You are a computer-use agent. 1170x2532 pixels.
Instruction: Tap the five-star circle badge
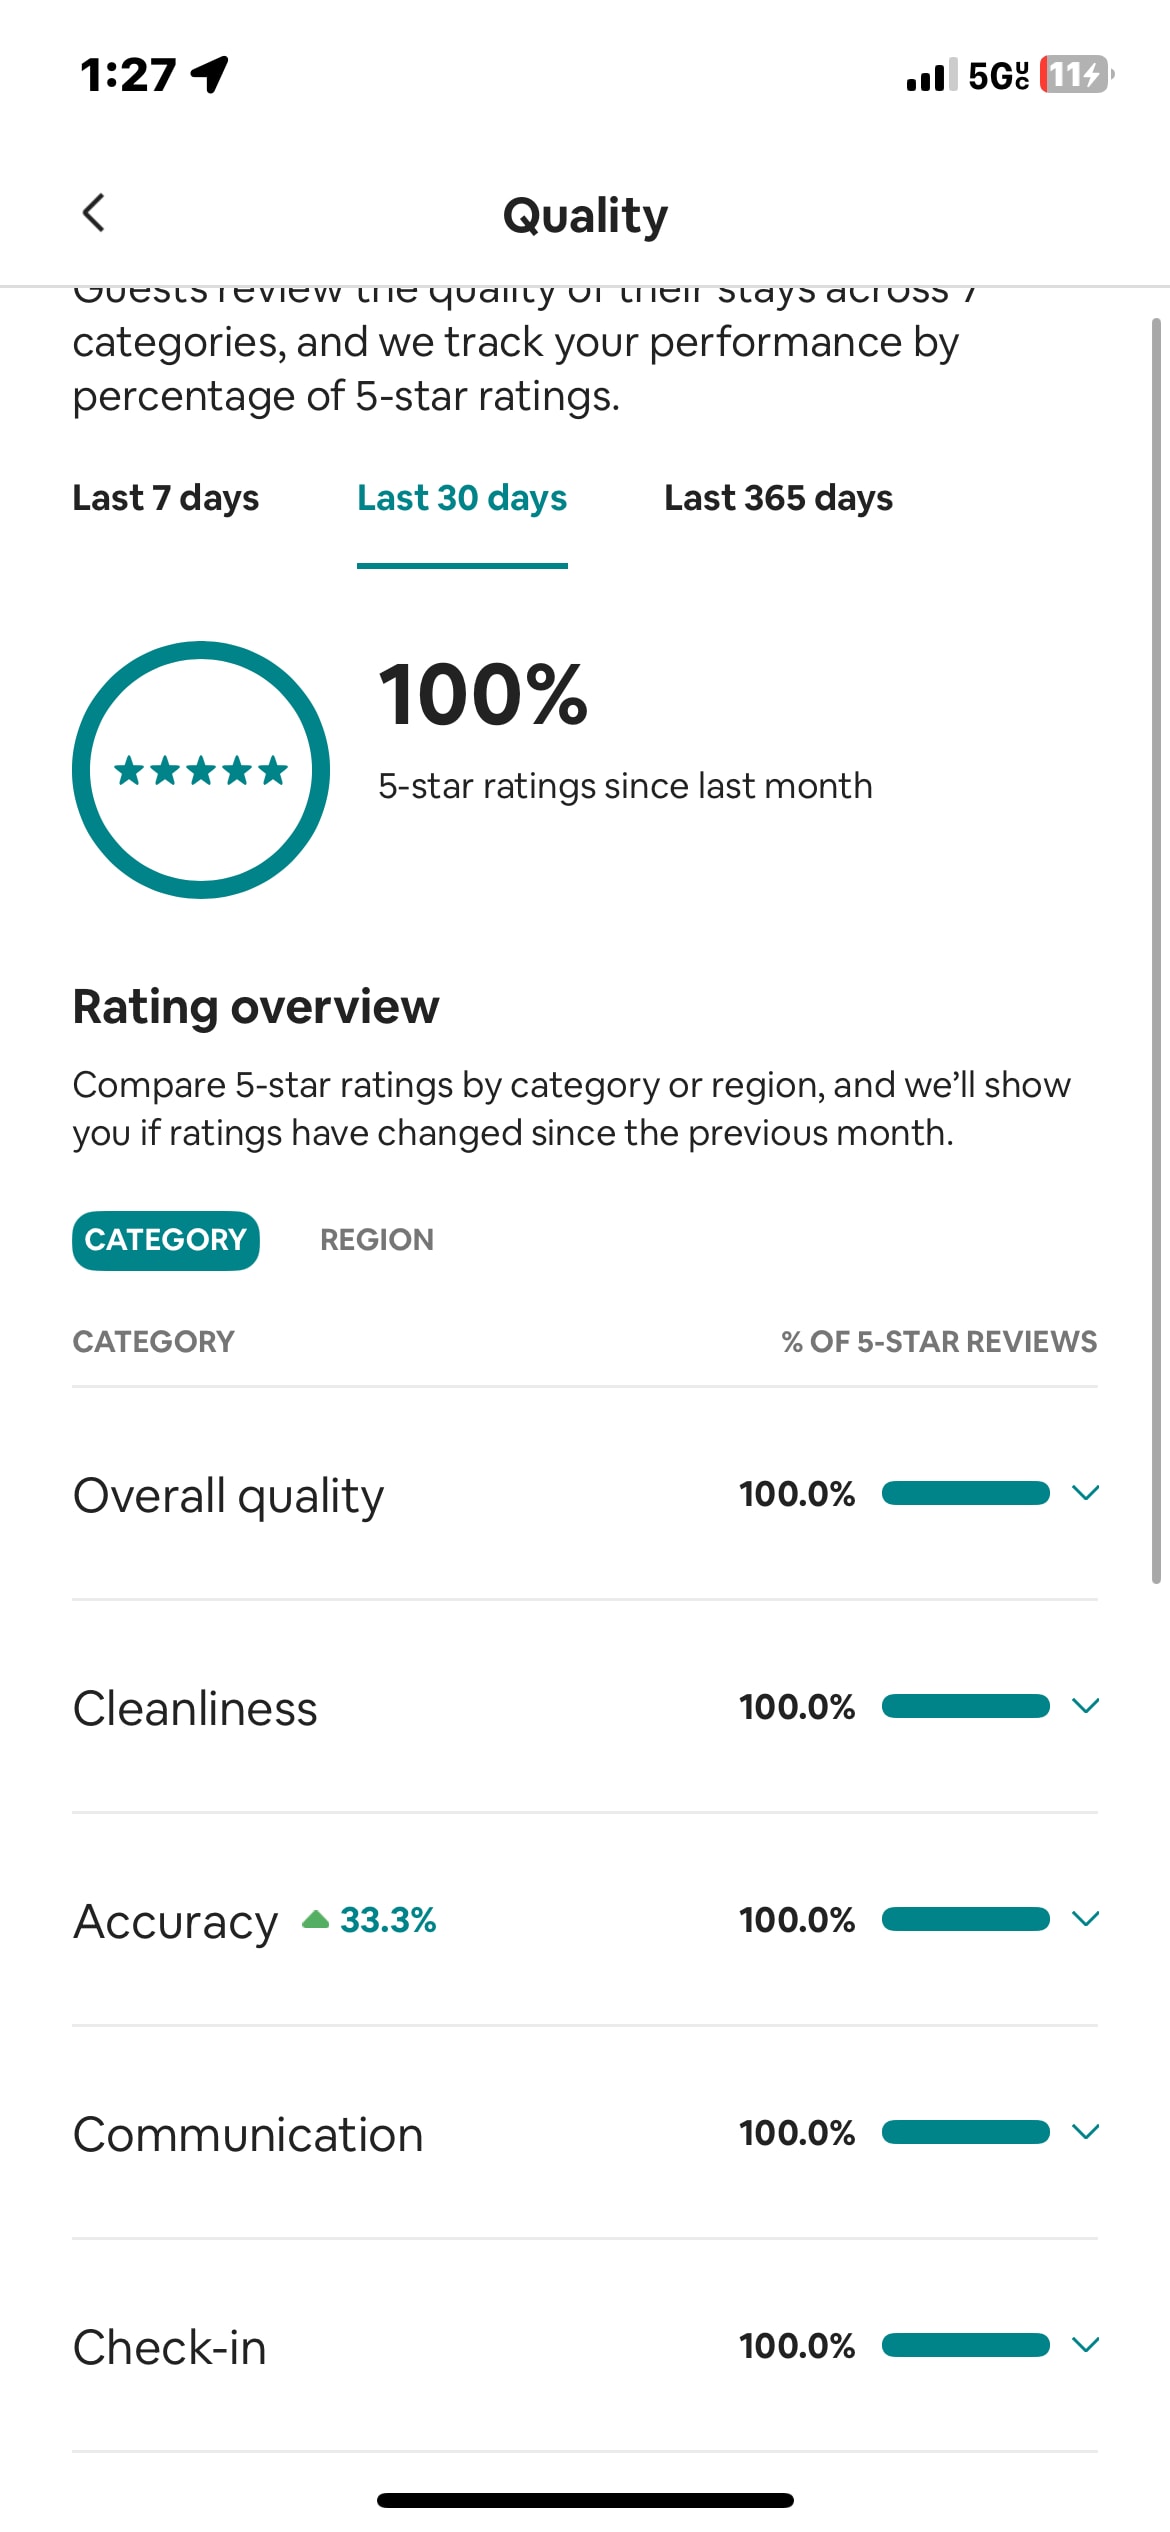coord(201,769)
